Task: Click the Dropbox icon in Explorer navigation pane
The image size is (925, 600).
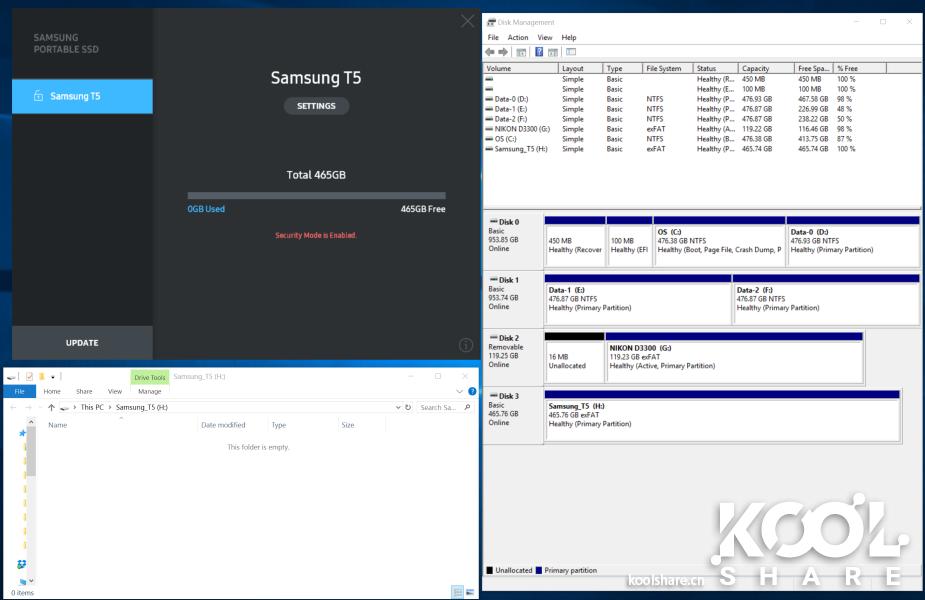Action: click(22, 564)
